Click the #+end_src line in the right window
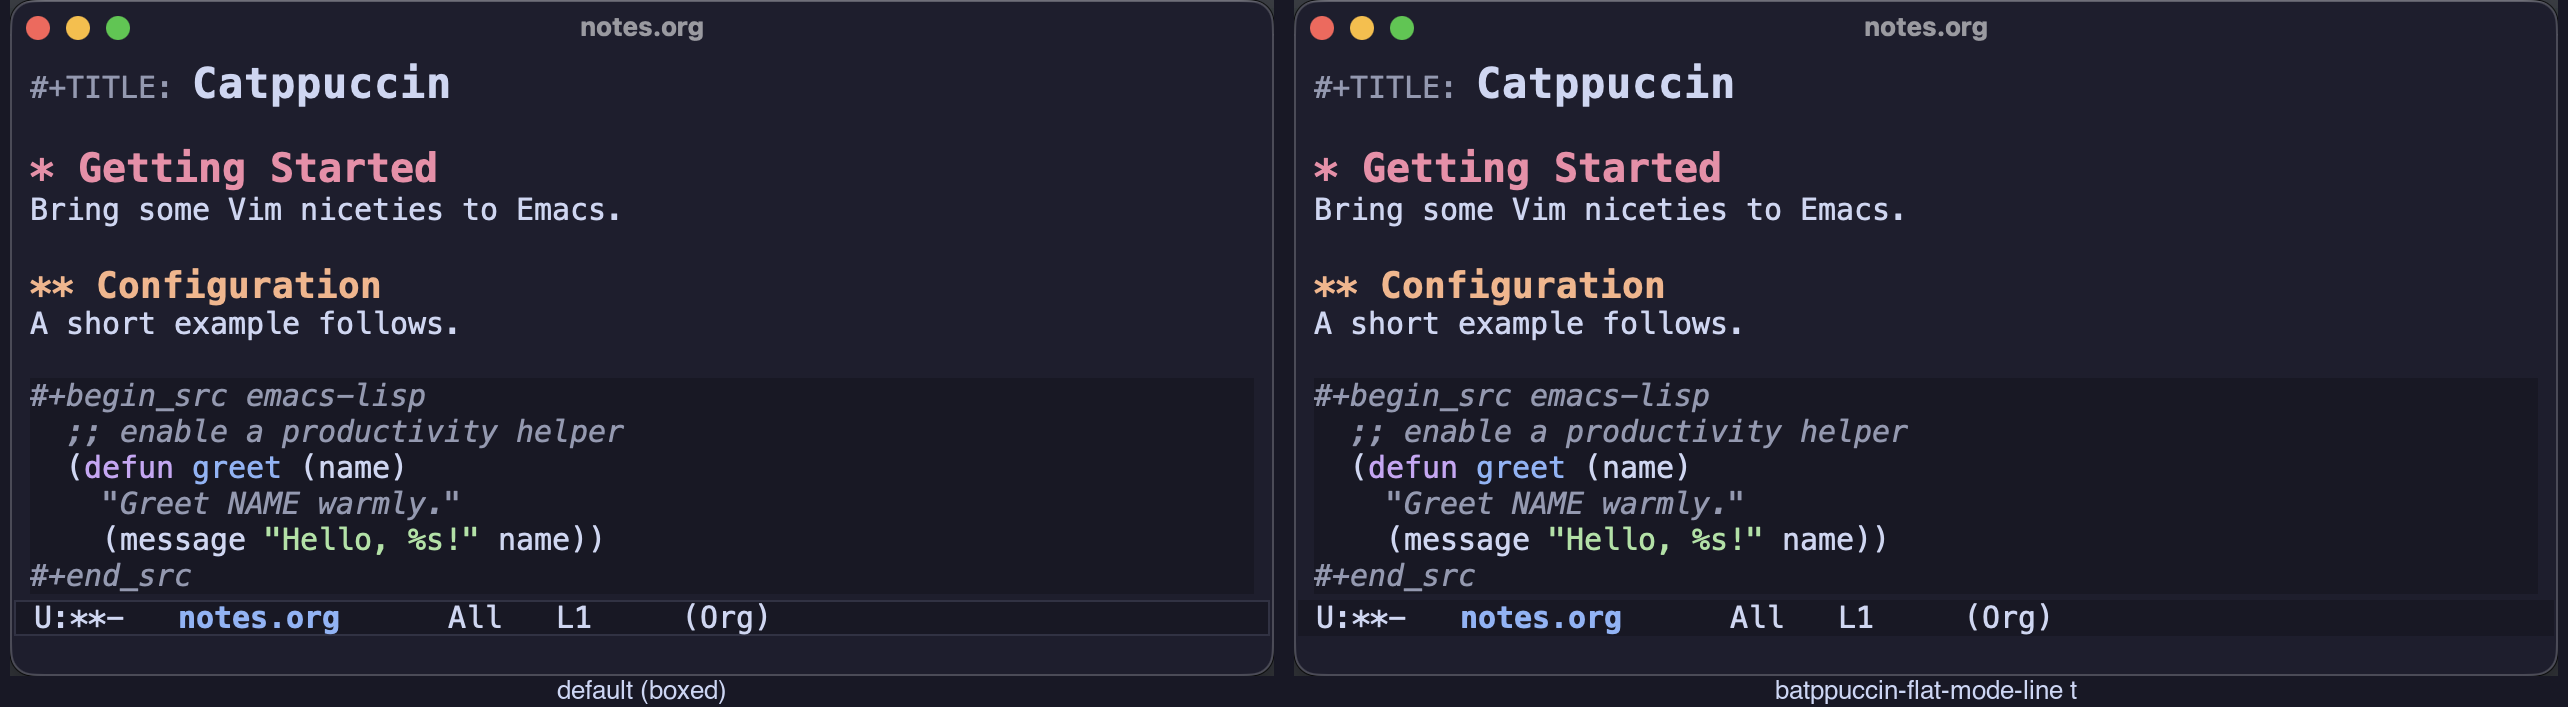 tap(1394, 576)
